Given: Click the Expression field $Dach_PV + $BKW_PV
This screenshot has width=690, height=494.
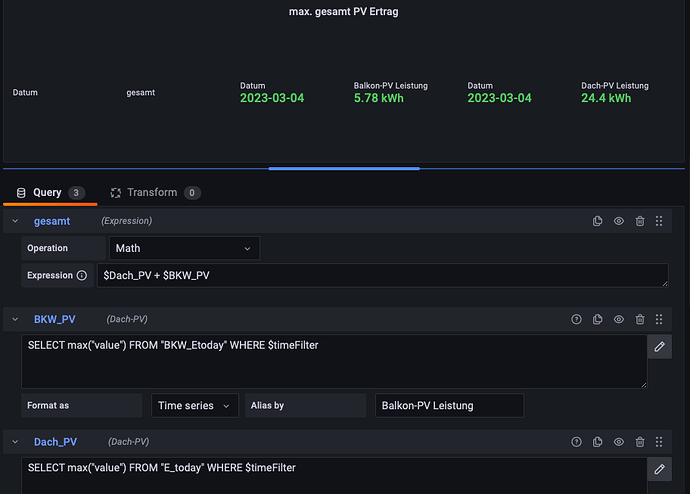Looking at the screenshot, I should coord(382,275).
